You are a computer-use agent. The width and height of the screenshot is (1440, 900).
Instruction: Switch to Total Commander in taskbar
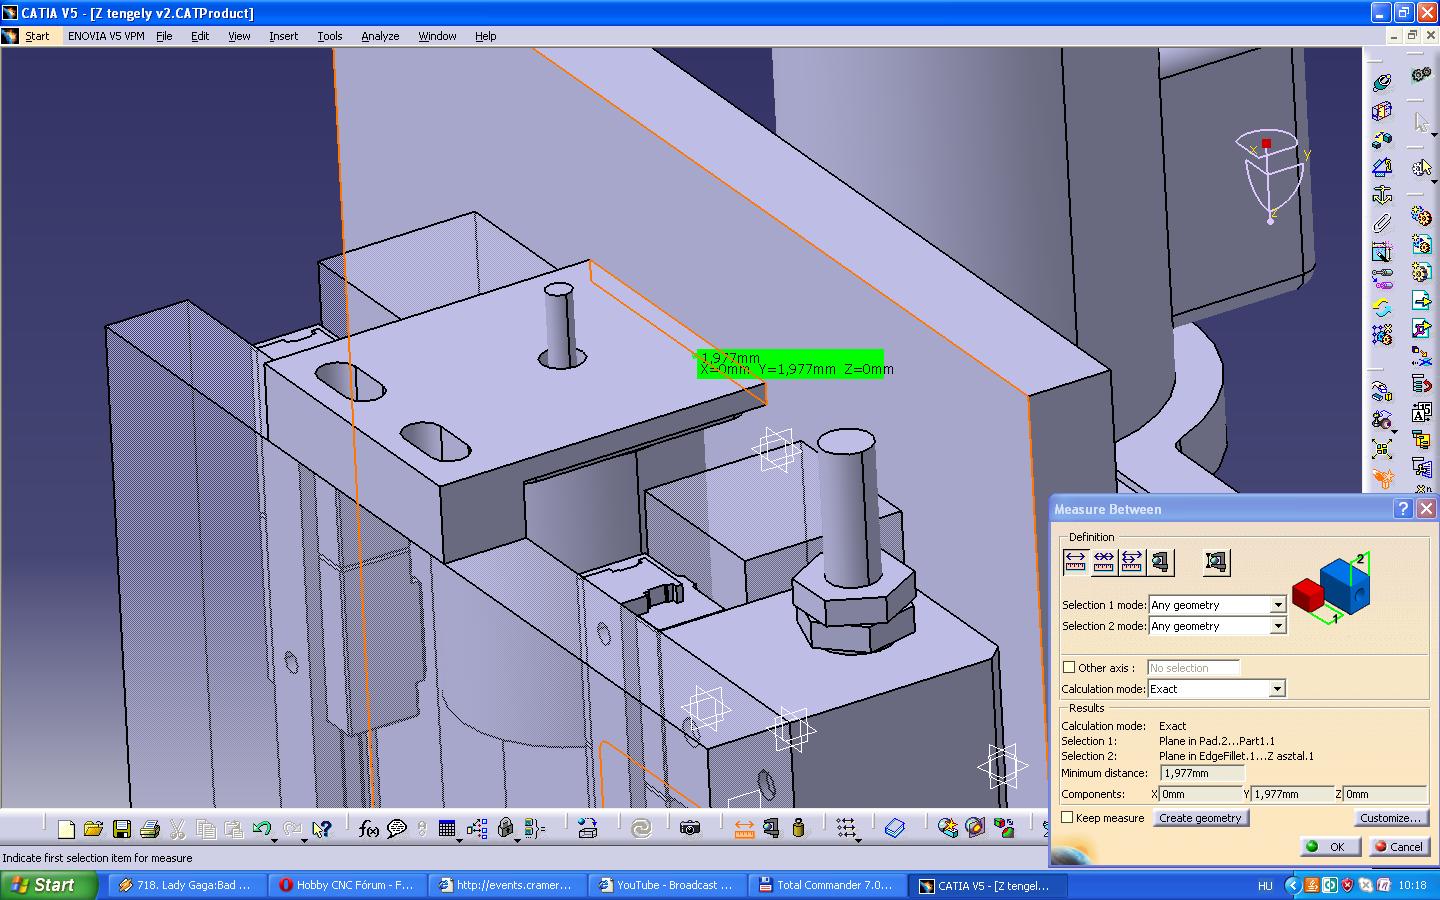pos(826,885)
